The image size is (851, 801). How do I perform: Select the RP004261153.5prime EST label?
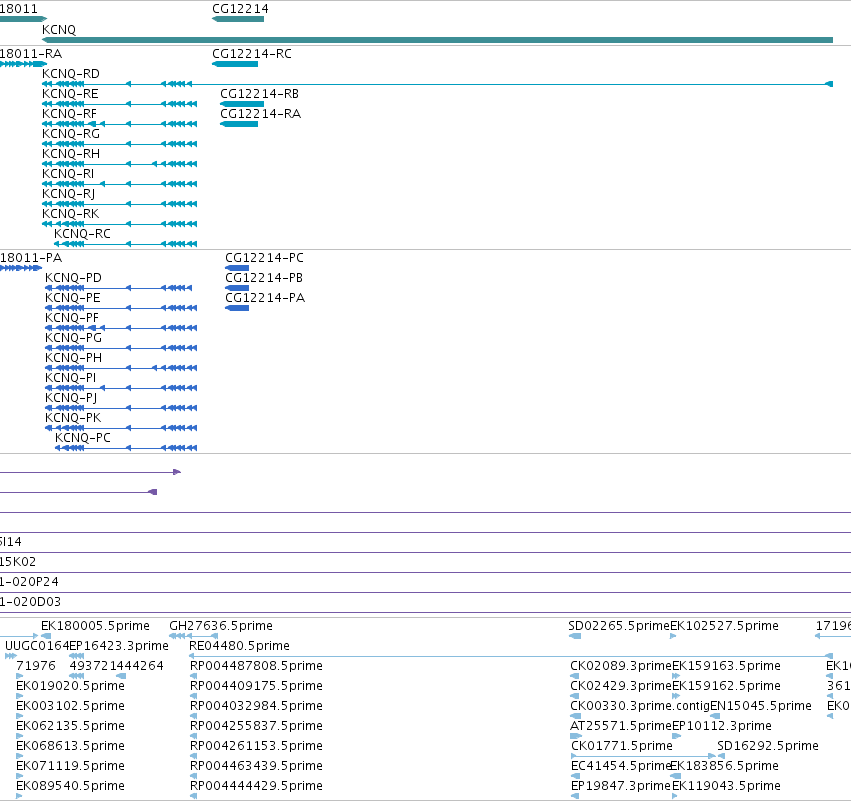pos(256,746)
